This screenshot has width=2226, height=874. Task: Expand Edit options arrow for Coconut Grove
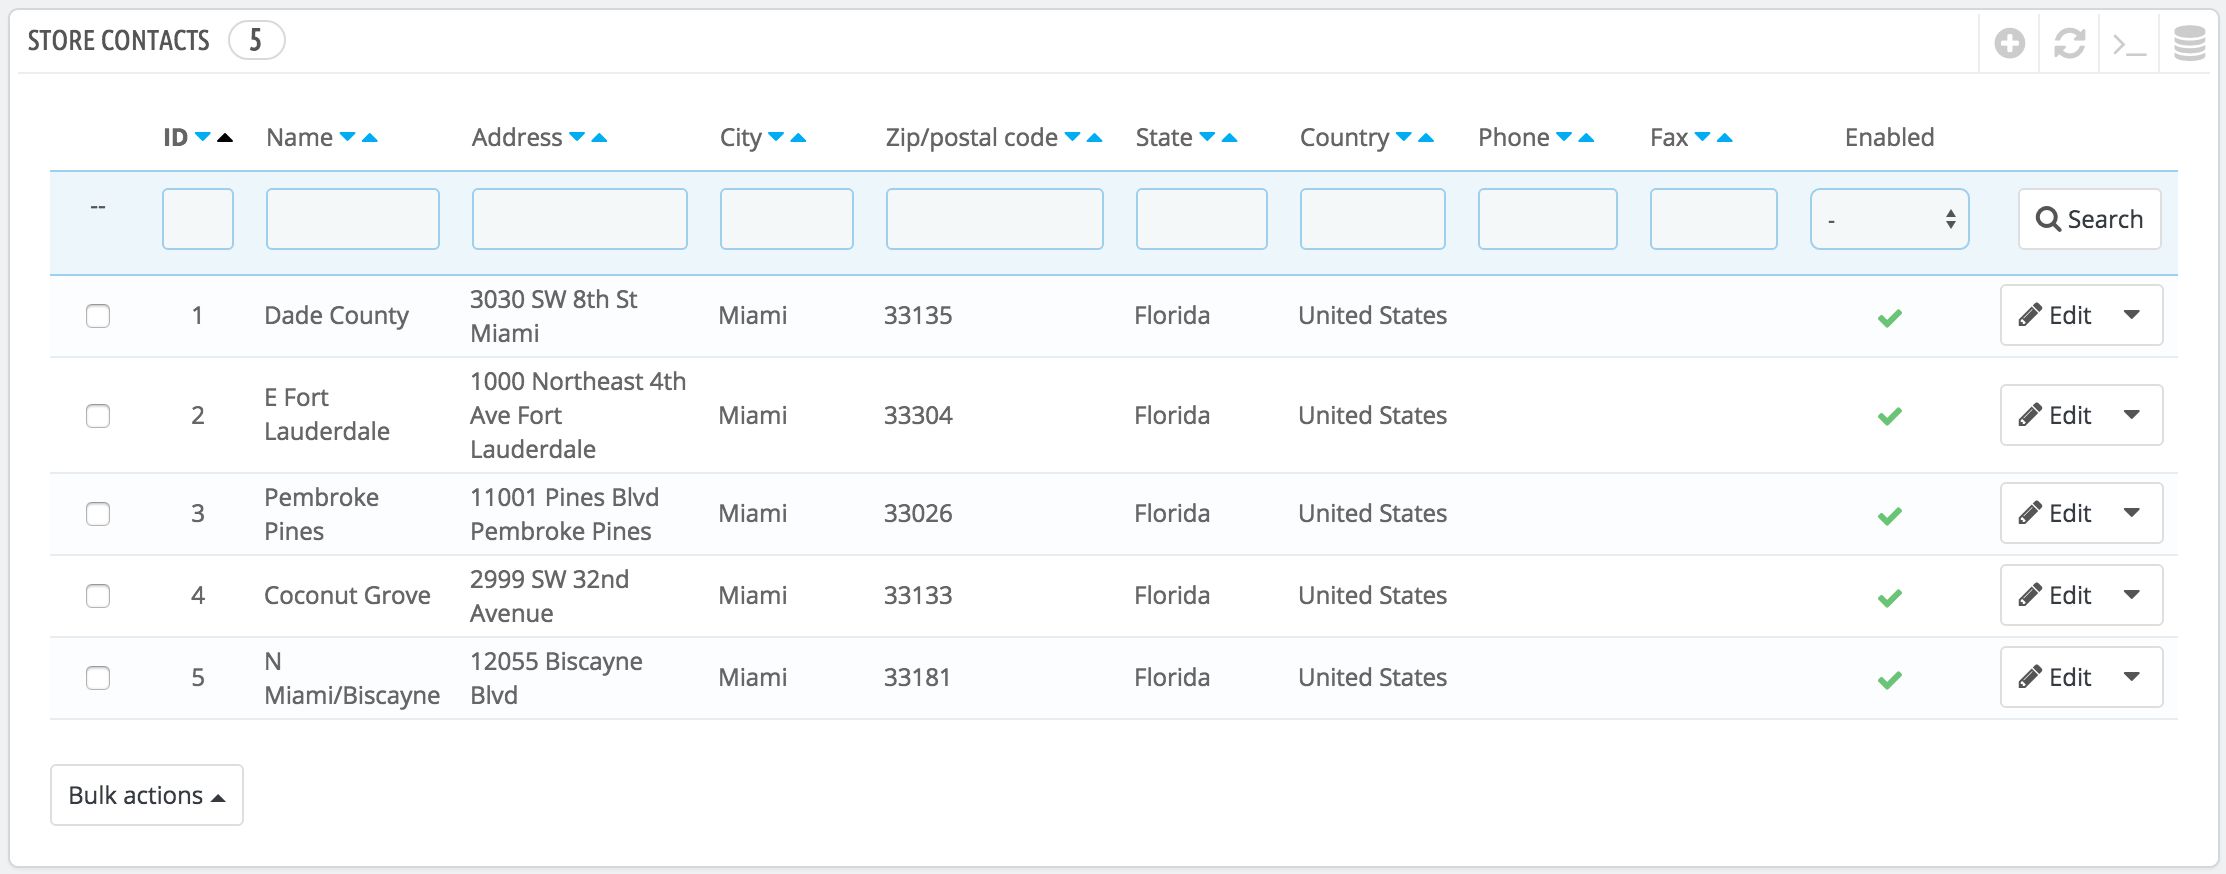coord(2132,595)
